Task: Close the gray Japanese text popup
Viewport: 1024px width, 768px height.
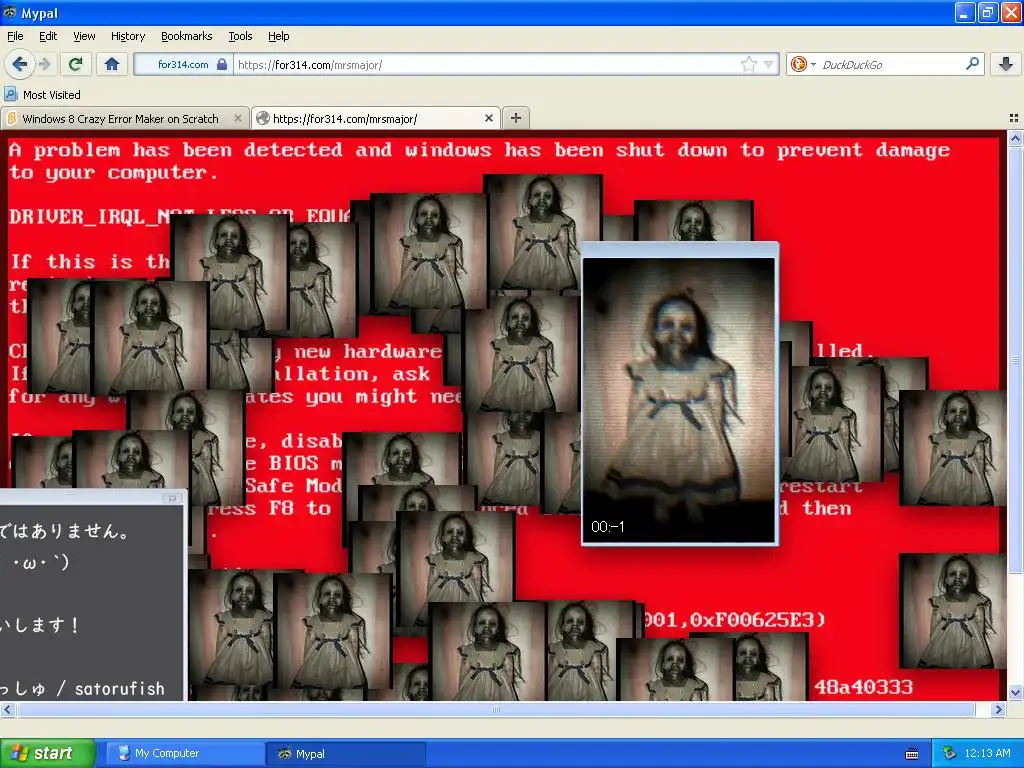Action: pos(172,498)
